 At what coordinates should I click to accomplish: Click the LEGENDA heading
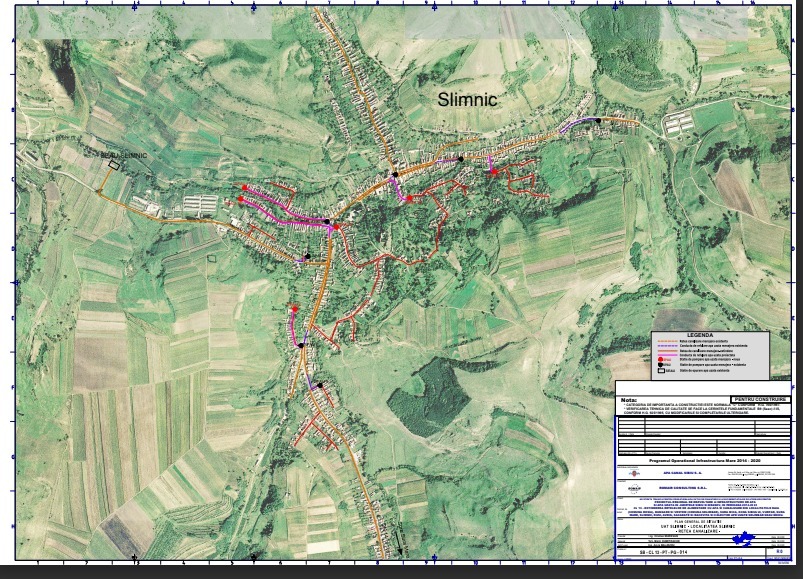point(700,335)
